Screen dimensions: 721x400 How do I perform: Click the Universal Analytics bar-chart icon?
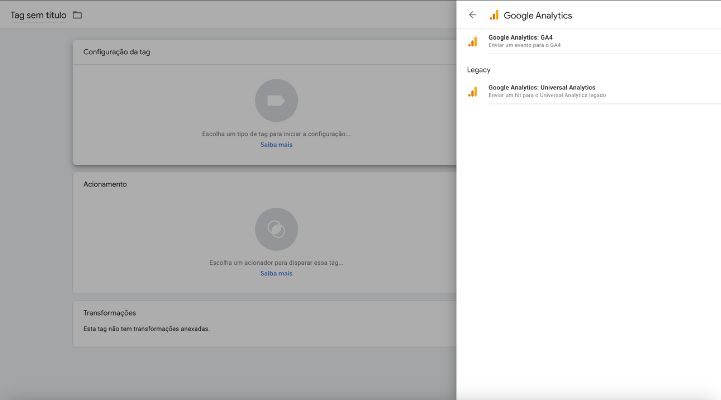473,91
